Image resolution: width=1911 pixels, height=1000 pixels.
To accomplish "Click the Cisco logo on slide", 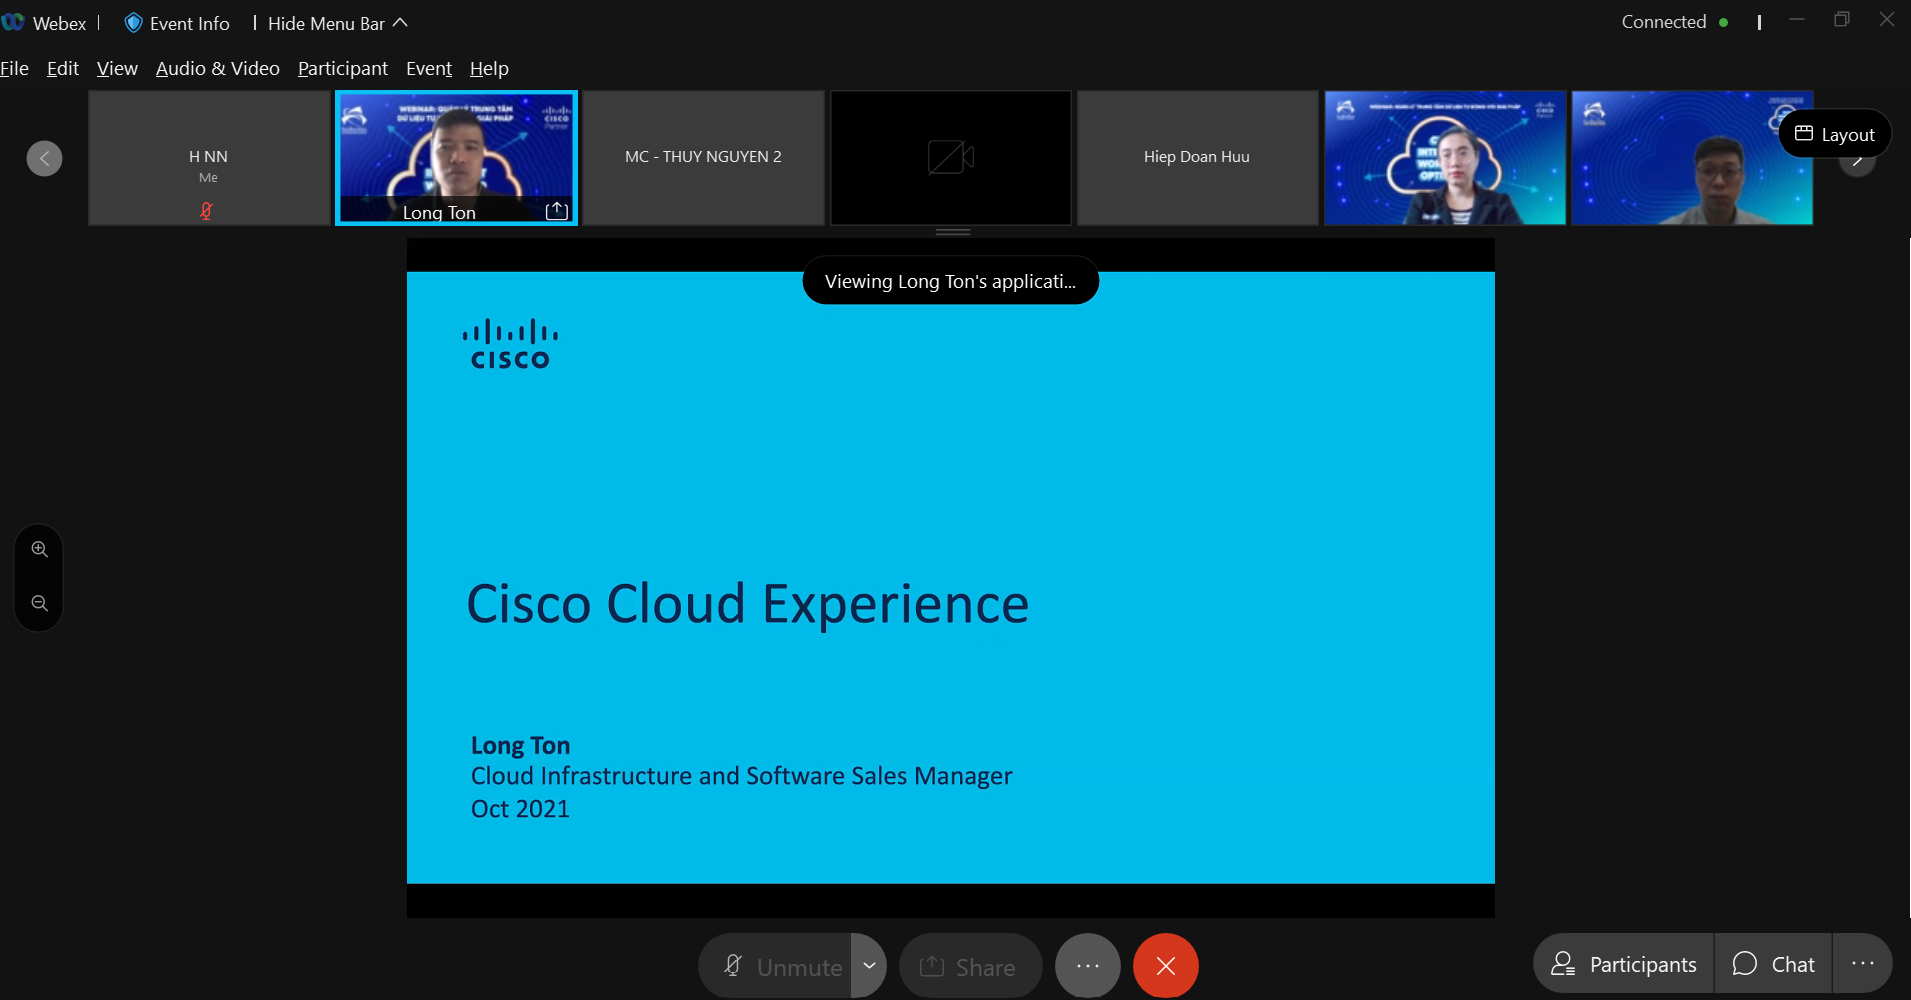I will pyautogui.click(x=510, y=345).
